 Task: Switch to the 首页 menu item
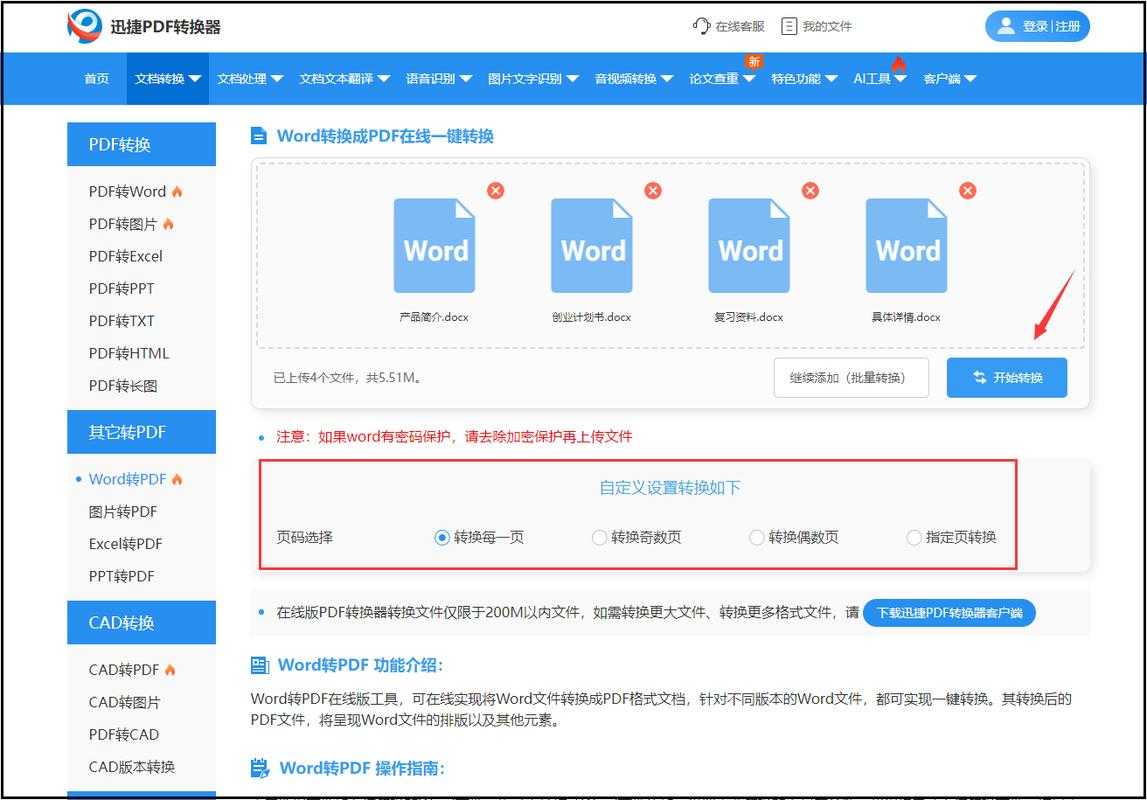[x=96, y=78]
